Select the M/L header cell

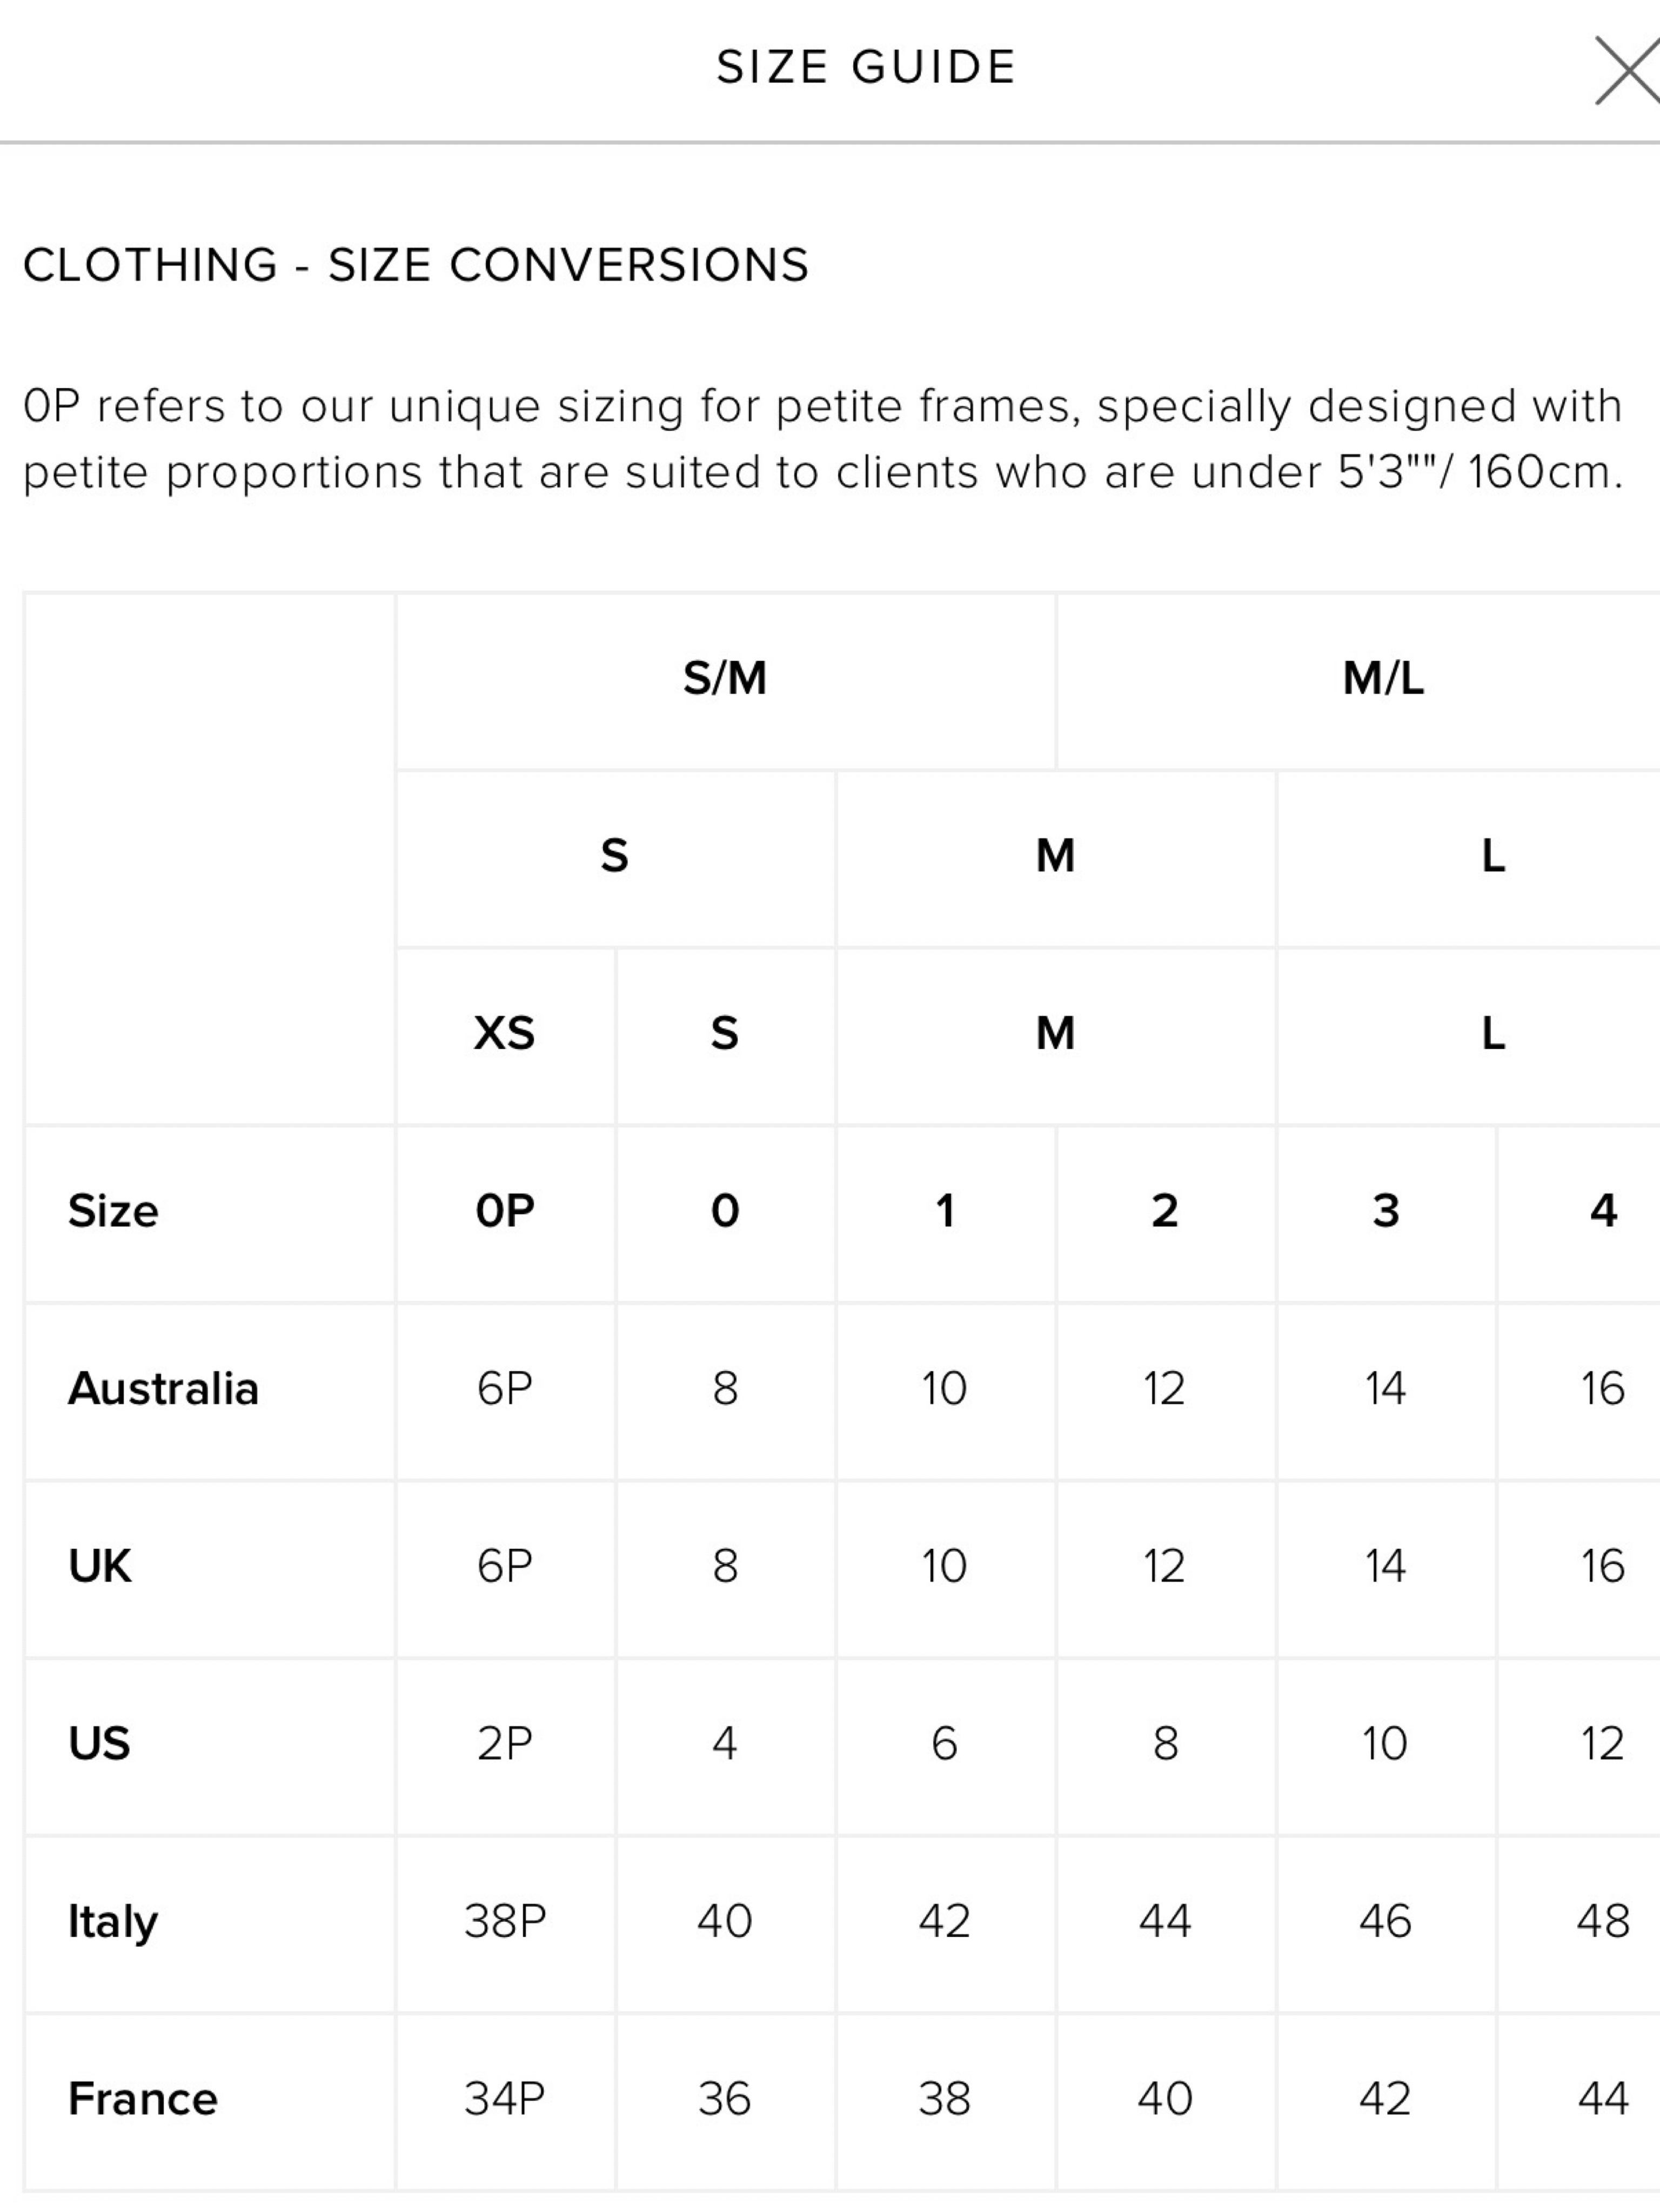tap(1383, 680)
